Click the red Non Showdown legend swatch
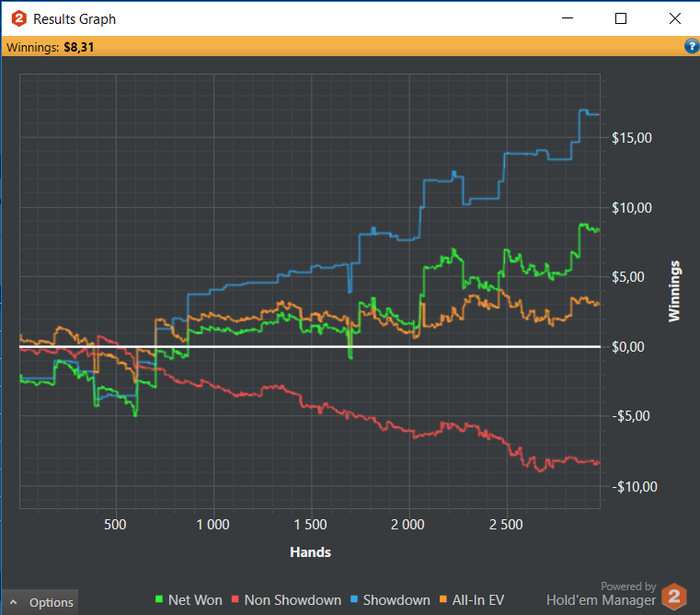The height and width of the screenshot is (615, 700). coord(235,599)
